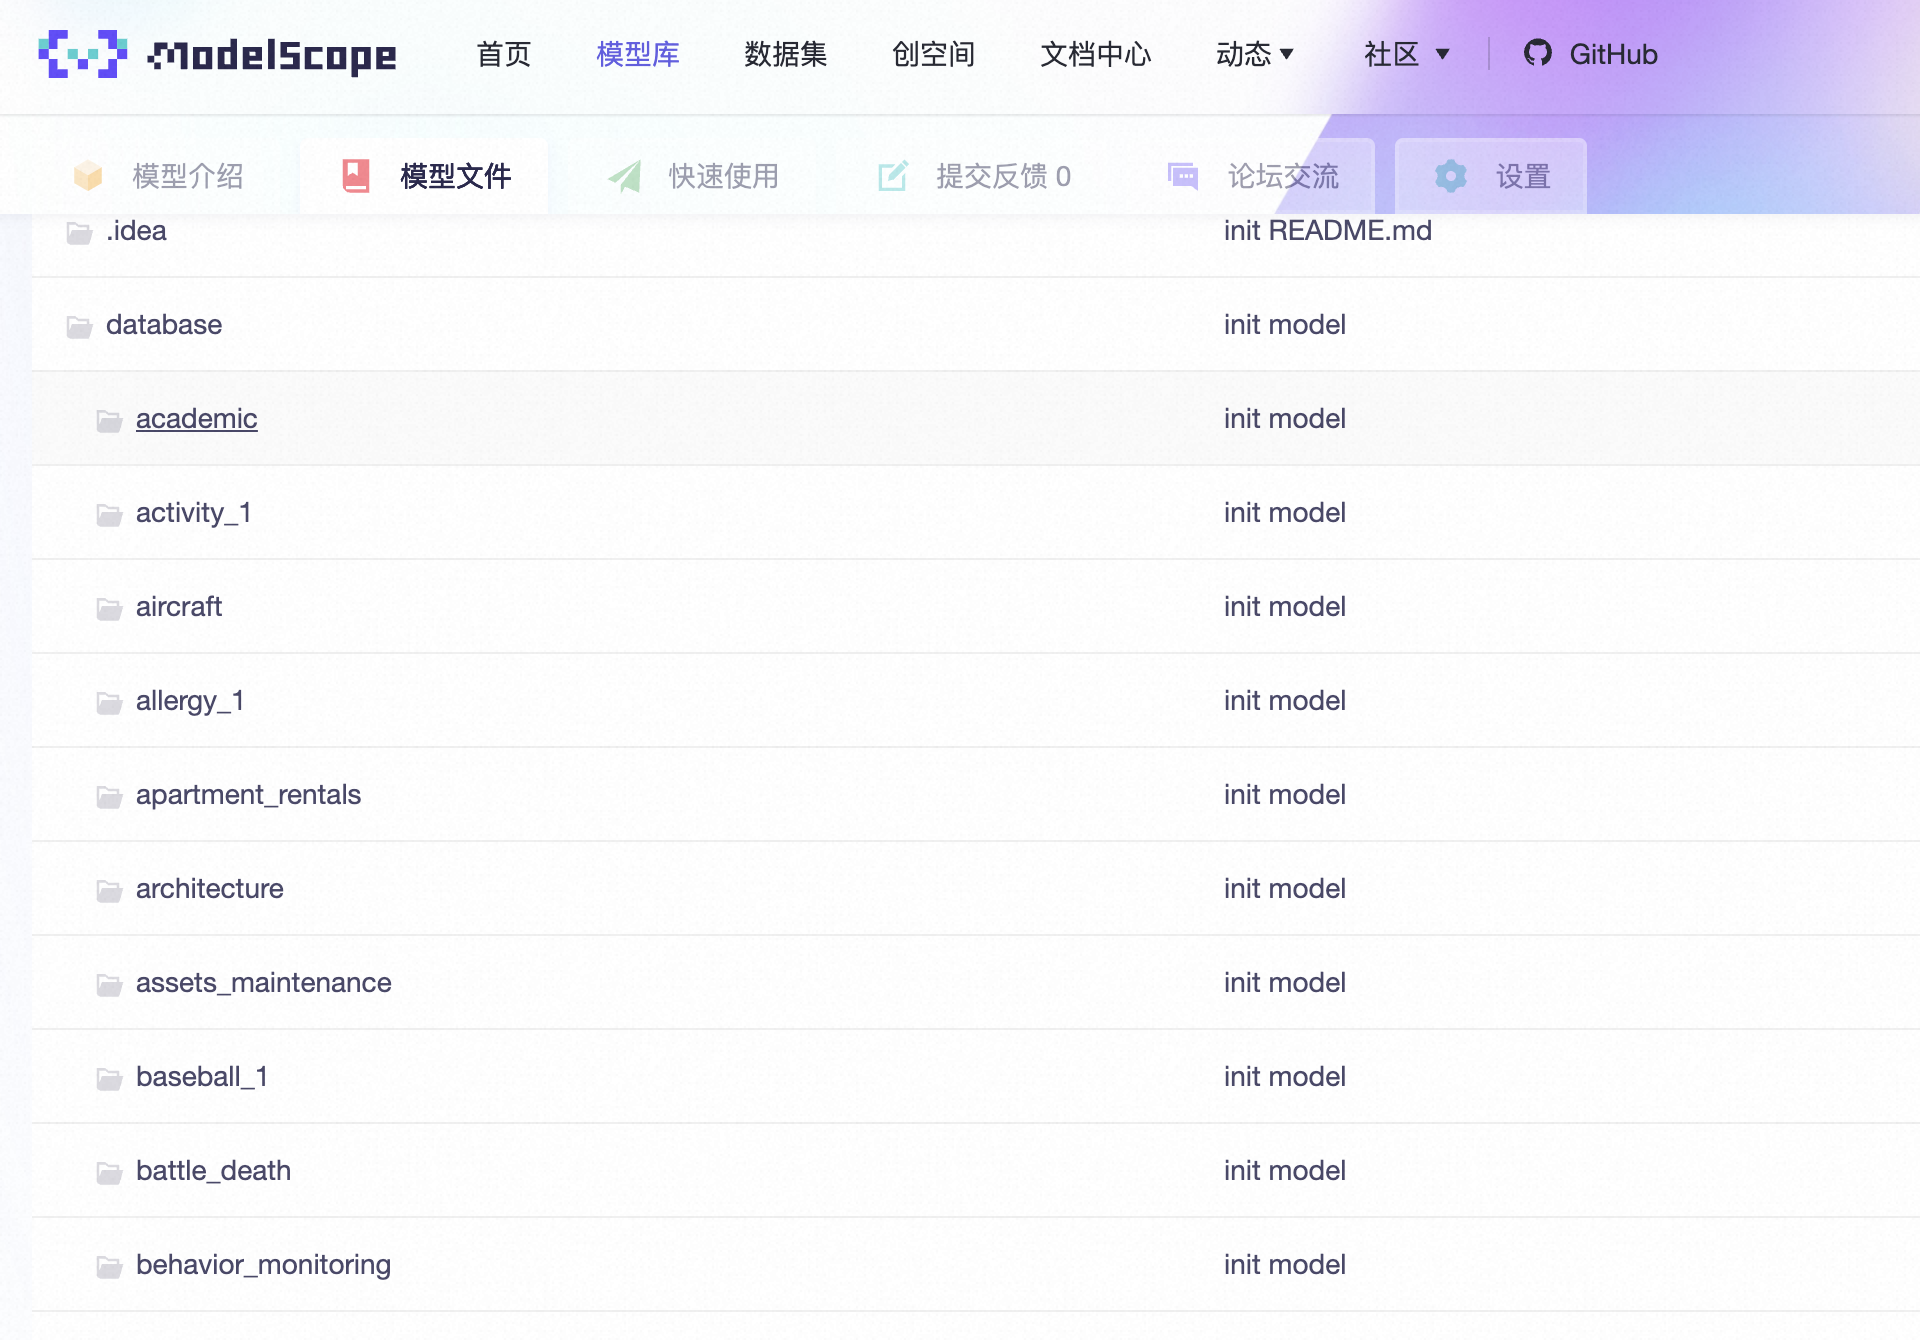
Task: Click folder icon next to baseball_1
Action: [x=110, y=1079]
